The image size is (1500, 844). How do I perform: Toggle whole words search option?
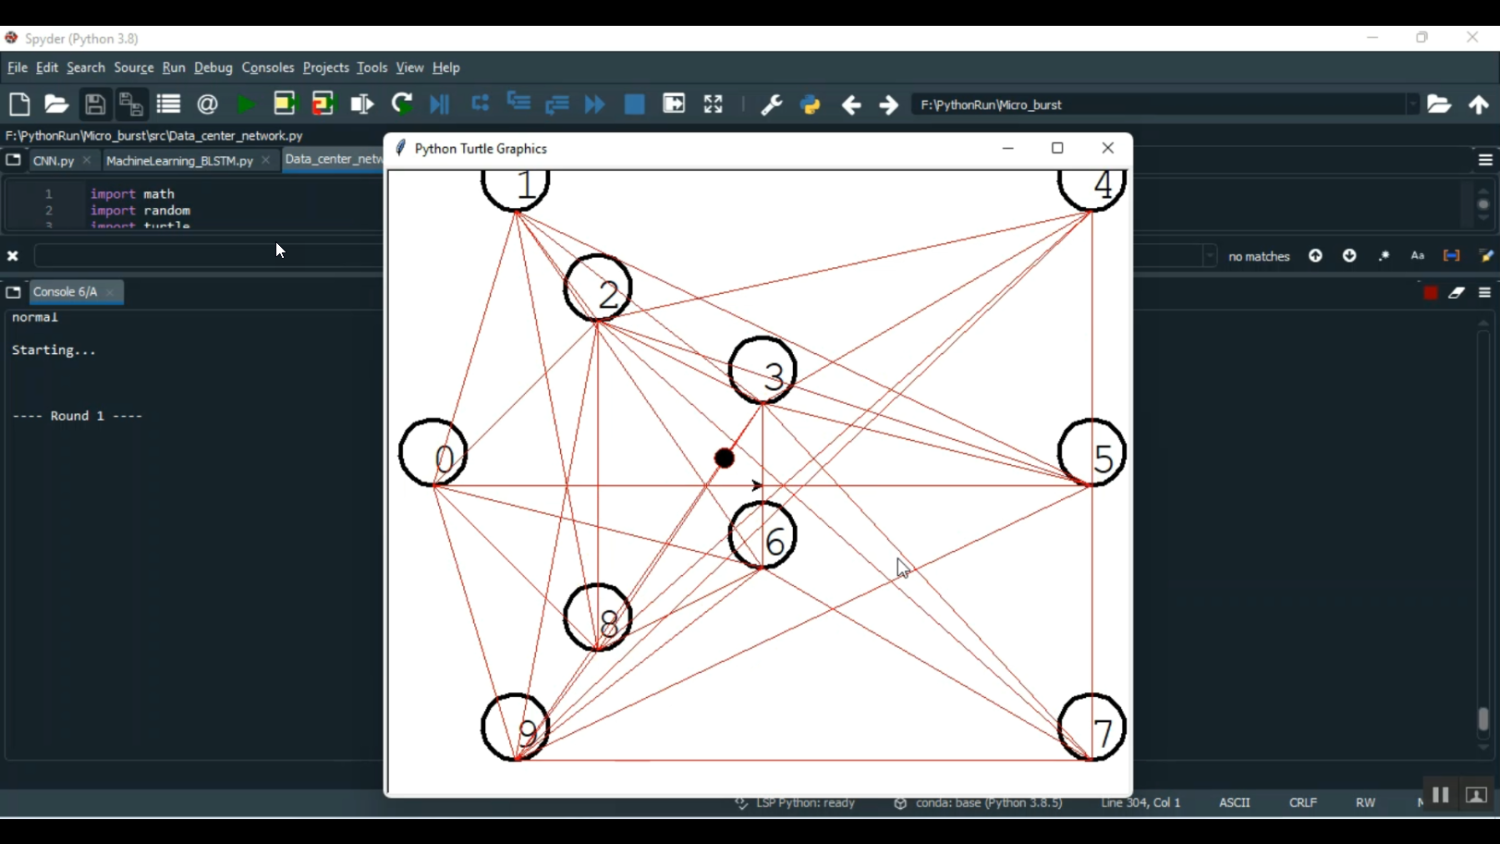[x=1451, y=256]
